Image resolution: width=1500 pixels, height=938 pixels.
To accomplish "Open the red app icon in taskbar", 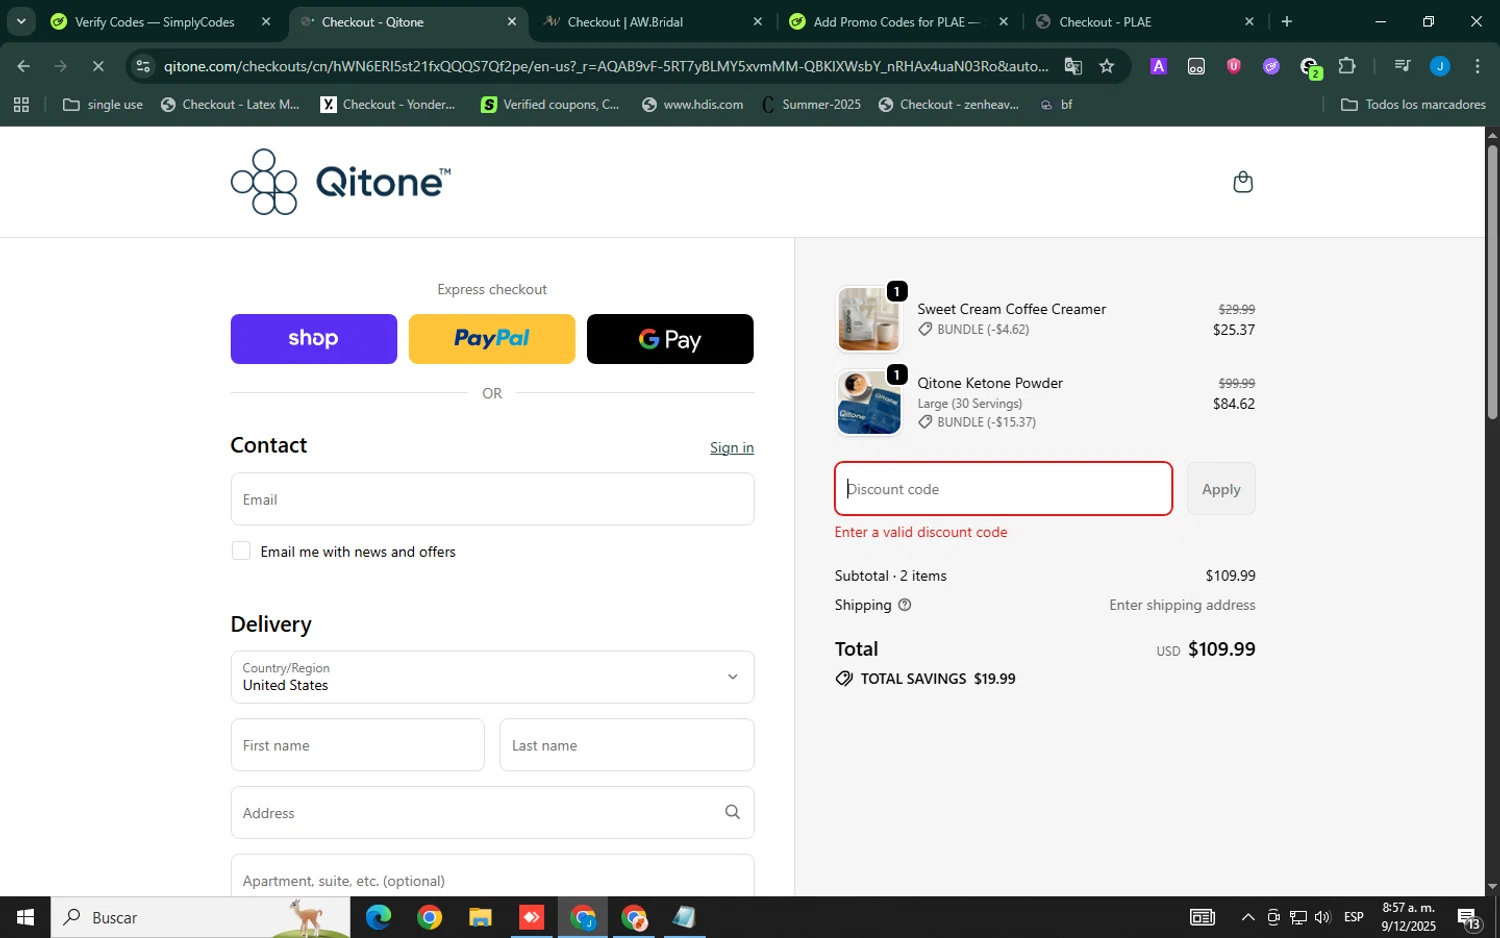I will click(x=531, y=917).
